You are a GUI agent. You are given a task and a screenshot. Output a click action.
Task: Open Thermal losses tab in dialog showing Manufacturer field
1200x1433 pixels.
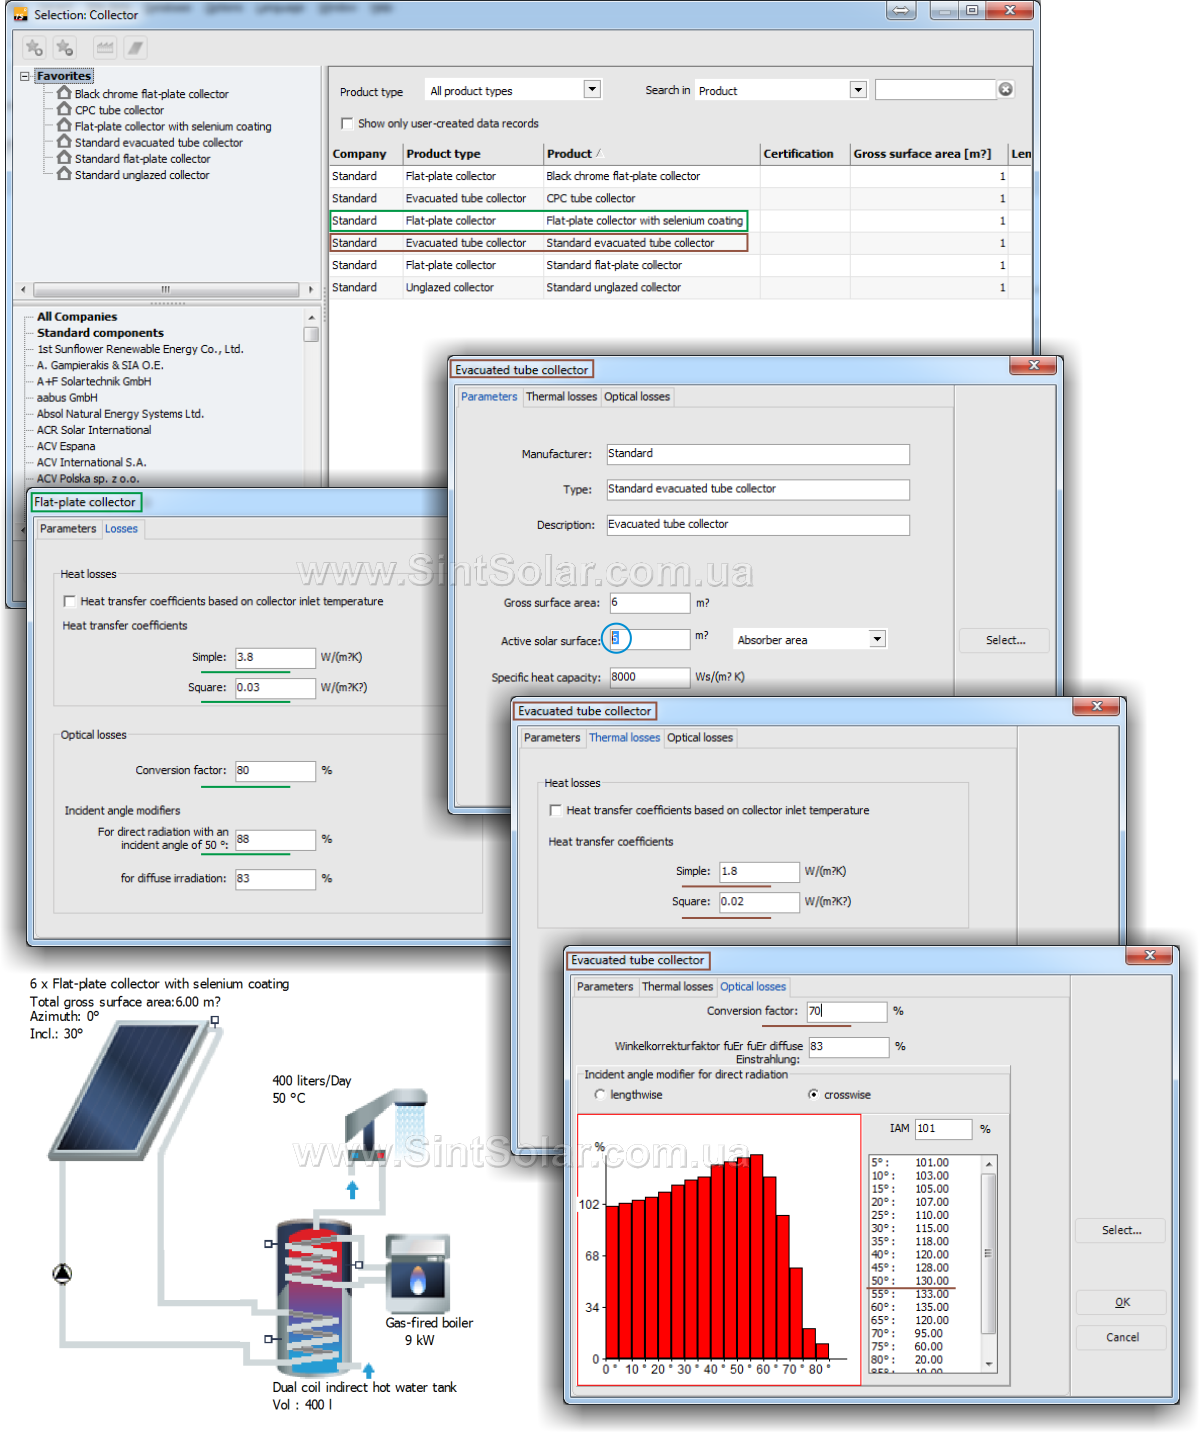tap(561, 397)
